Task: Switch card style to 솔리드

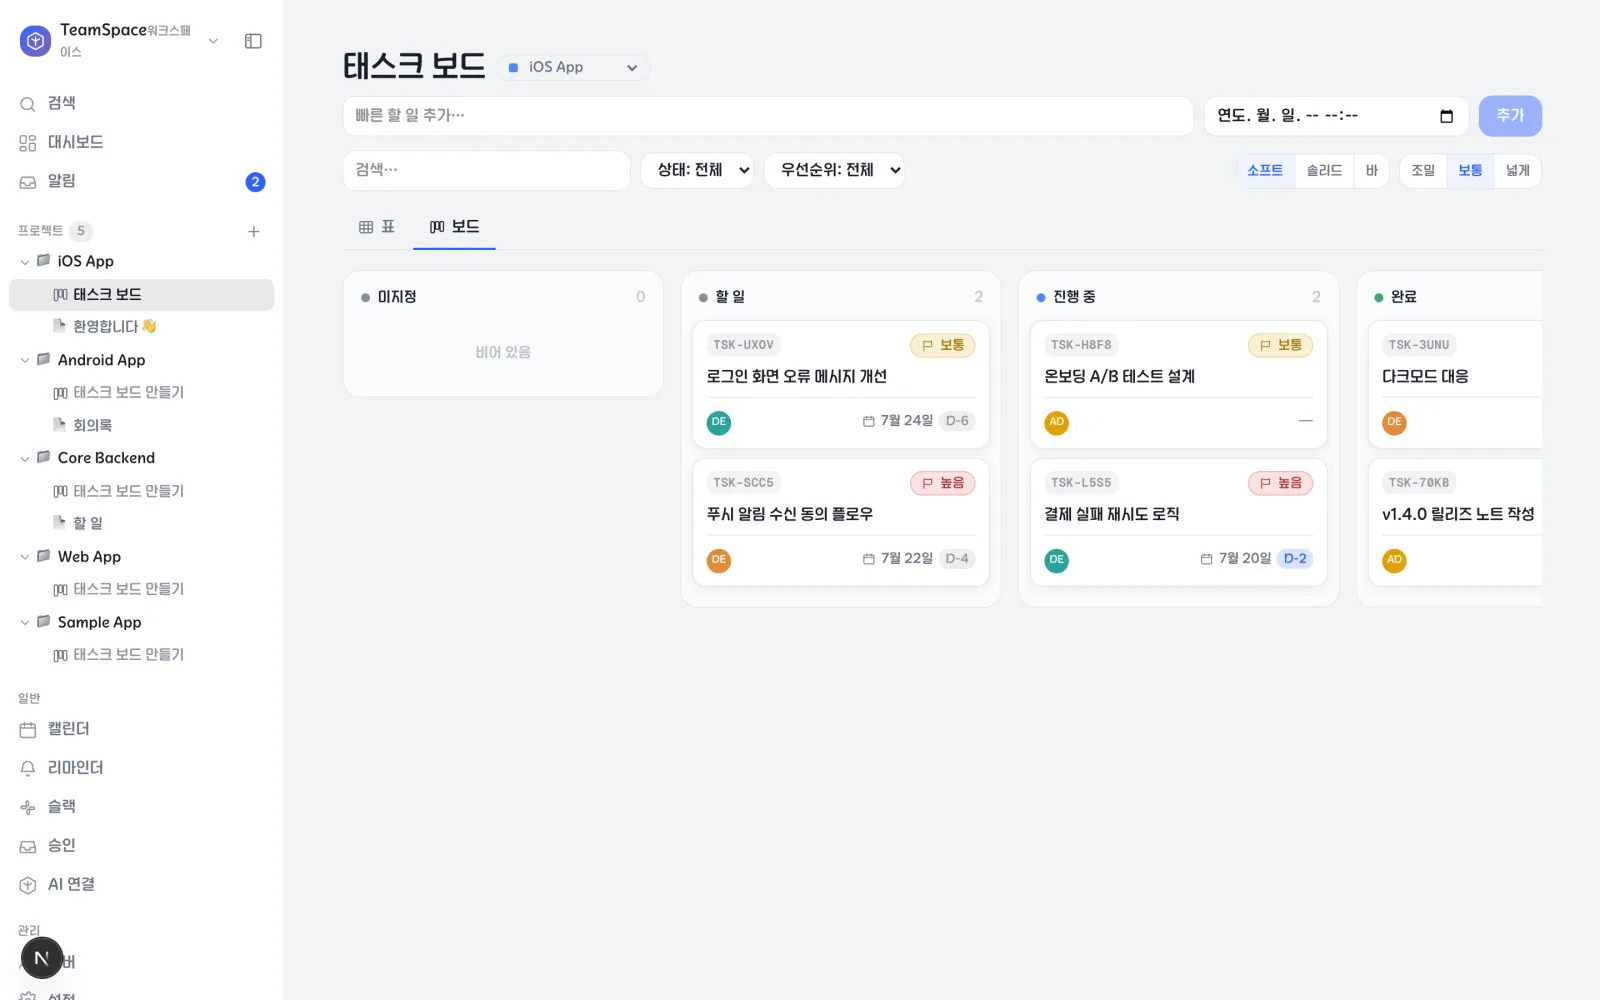Action: [1324, 171]
